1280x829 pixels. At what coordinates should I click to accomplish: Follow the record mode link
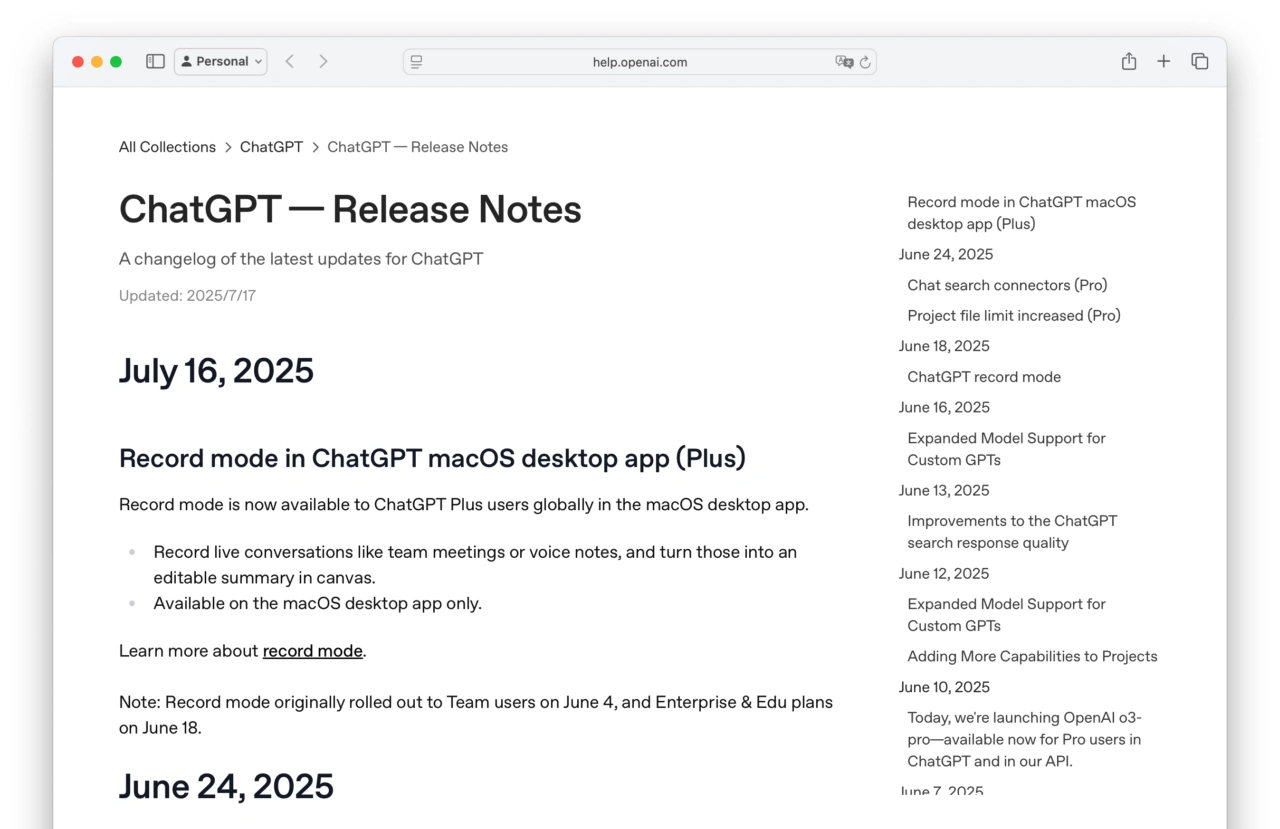tap(312, 650)
